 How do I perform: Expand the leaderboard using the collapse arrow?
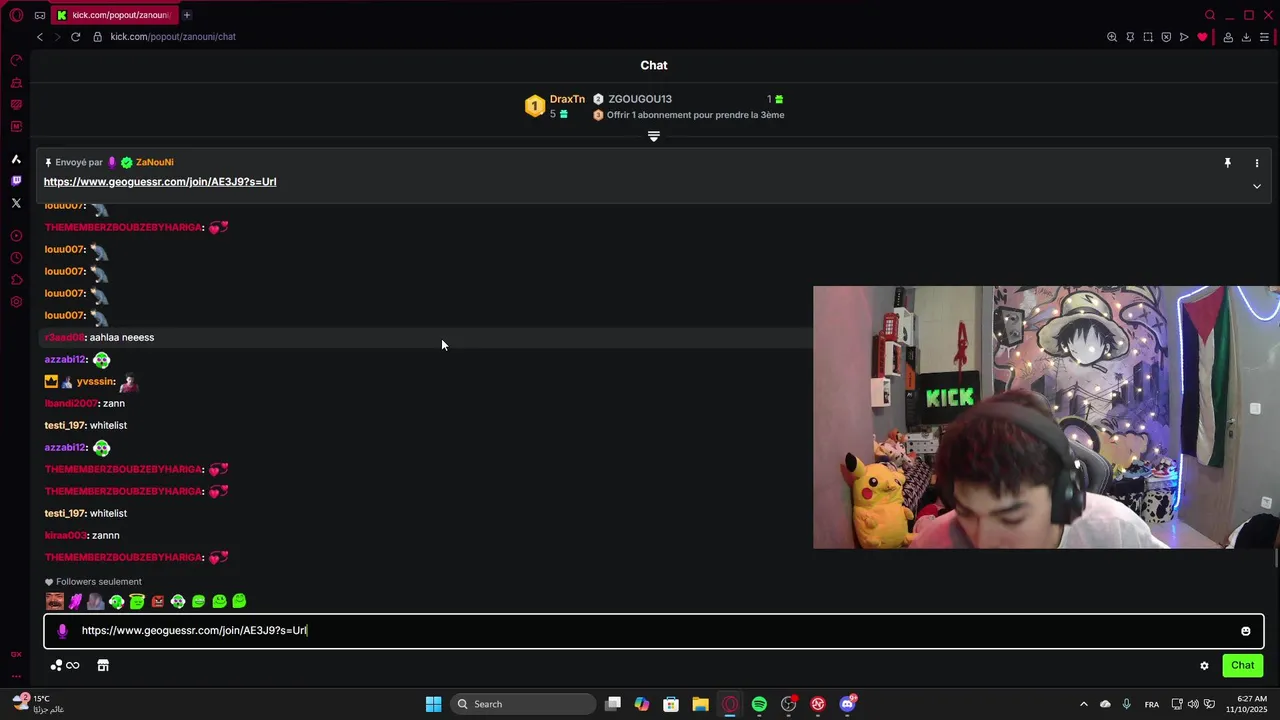click(654, 136)
